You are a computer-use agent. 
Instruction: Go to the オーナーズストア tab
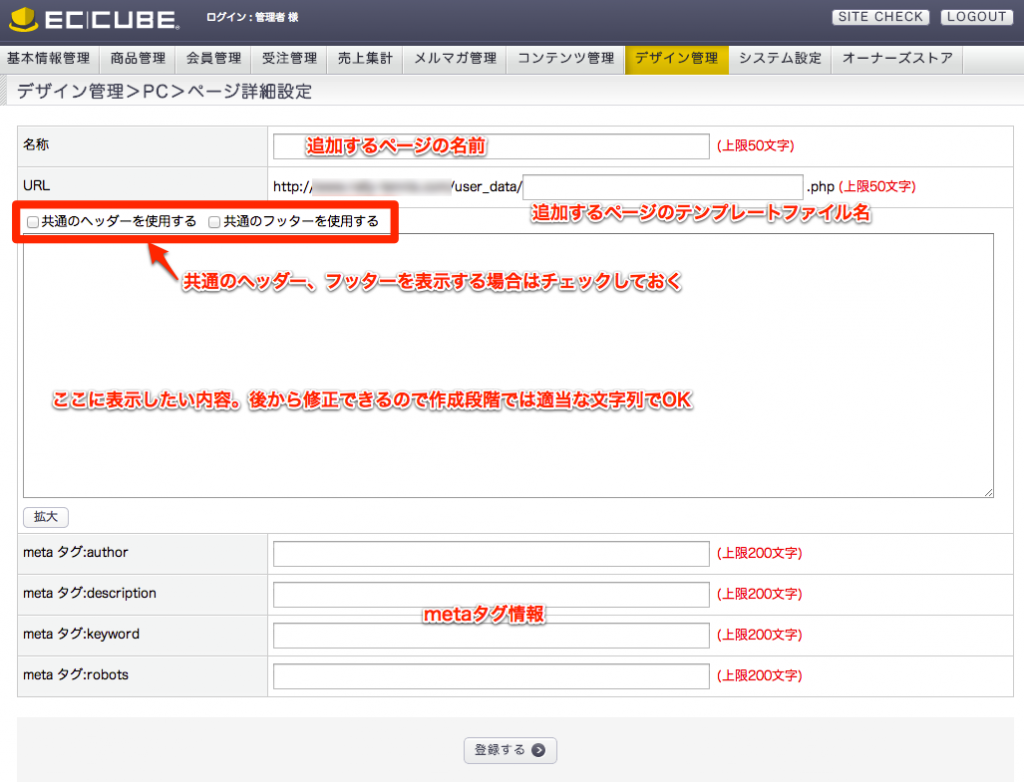897,59
